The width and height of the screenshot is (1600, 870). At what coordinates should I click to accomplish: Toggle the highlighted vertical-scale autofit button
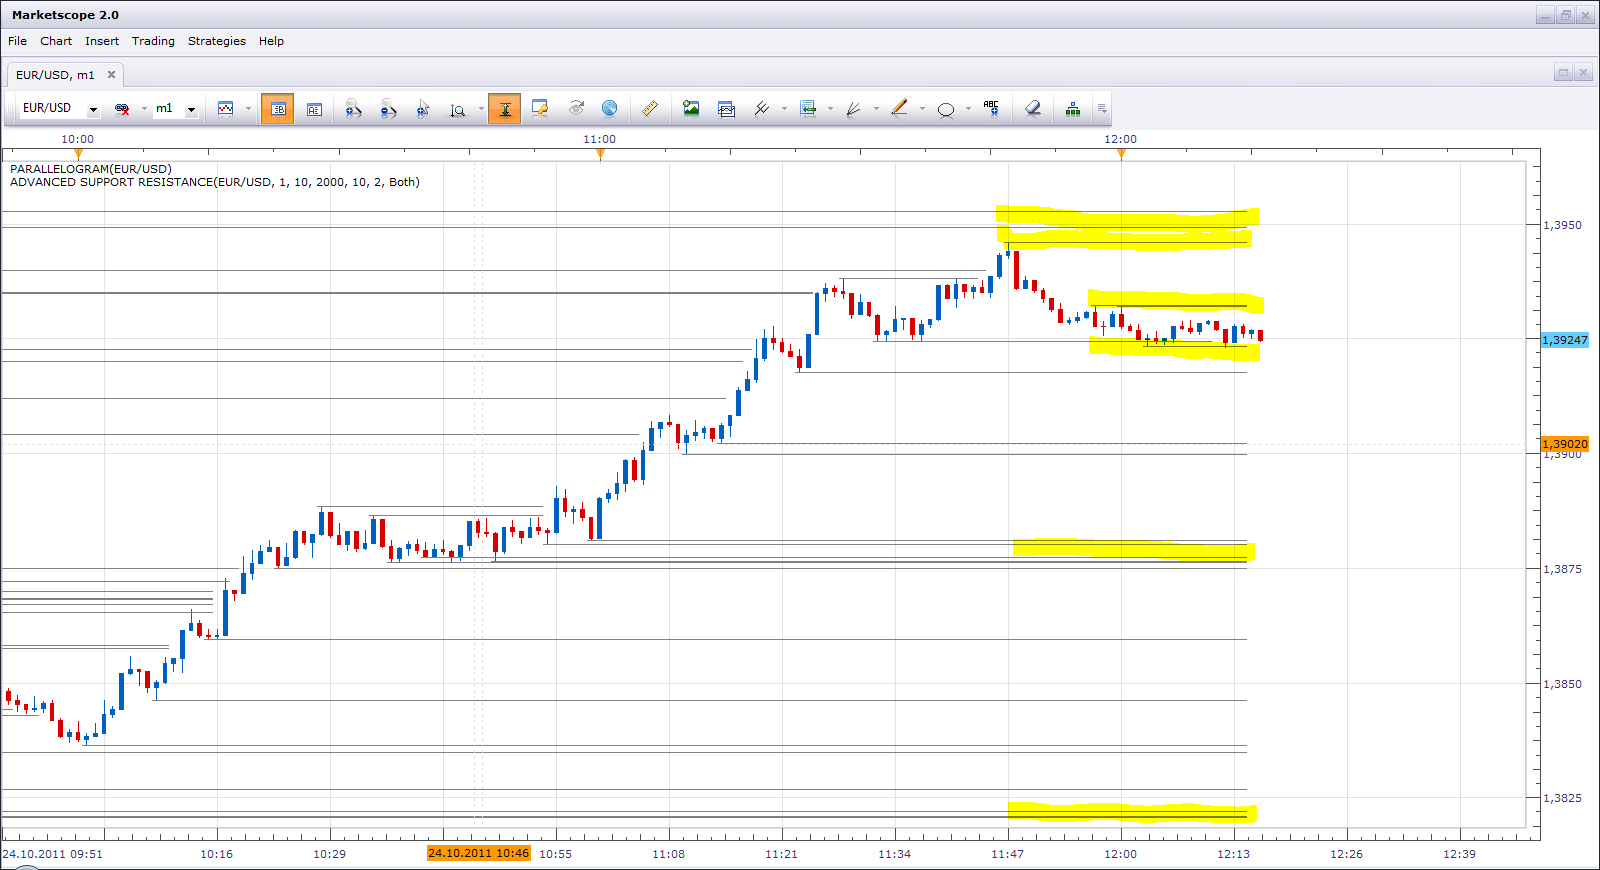point(505,109)
